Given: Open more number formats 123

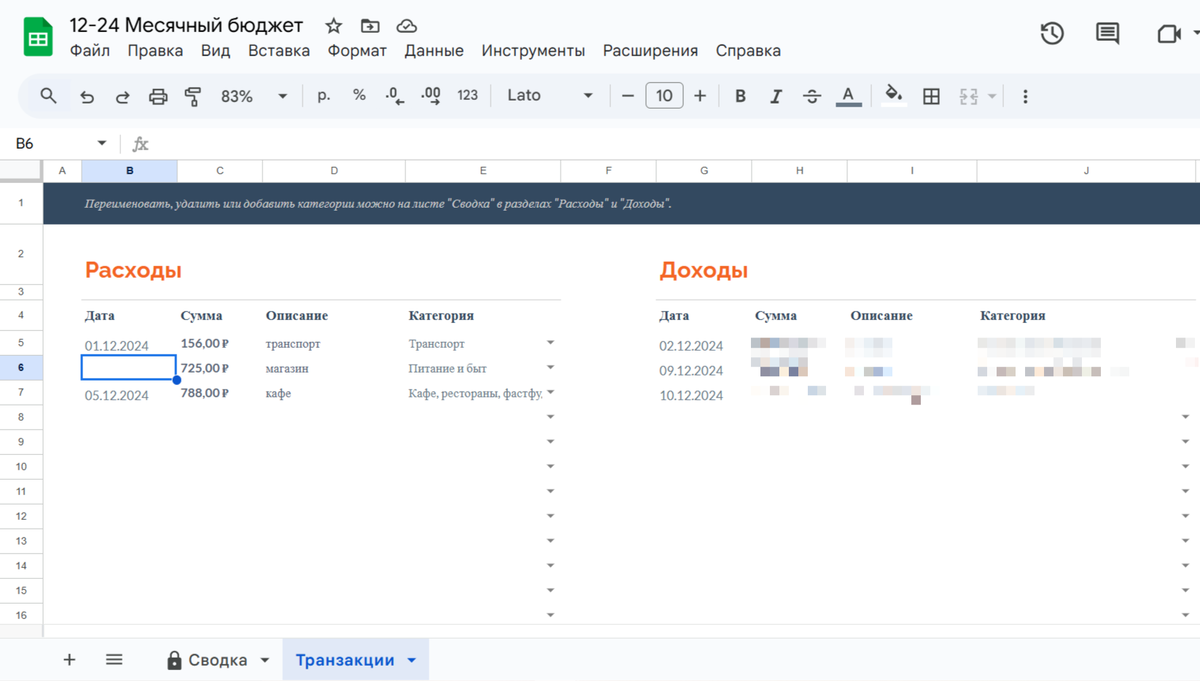Looking at the screenshot, I should tap(467, 96).
